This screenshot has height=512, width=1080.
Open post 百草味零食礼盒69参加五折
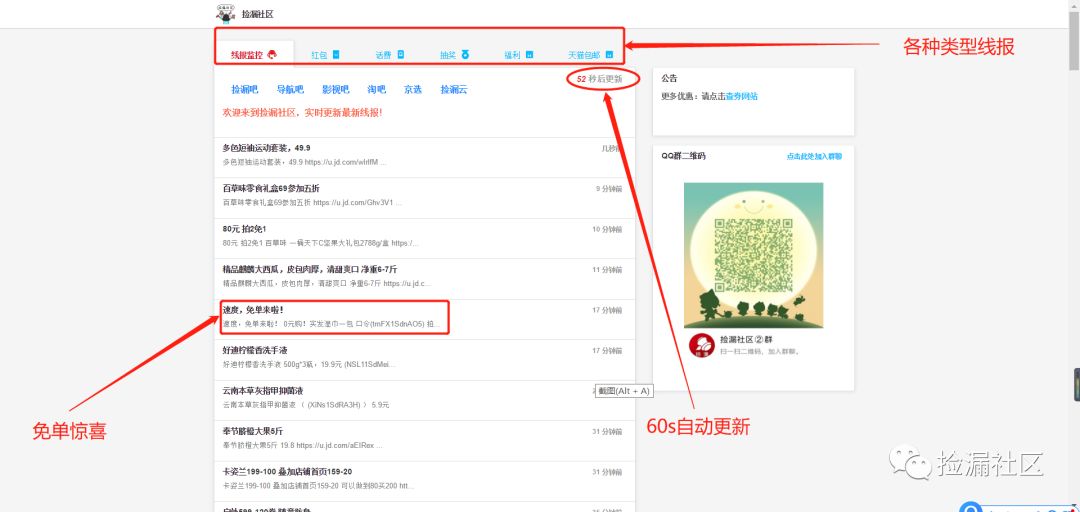click(x=271, y=189)
